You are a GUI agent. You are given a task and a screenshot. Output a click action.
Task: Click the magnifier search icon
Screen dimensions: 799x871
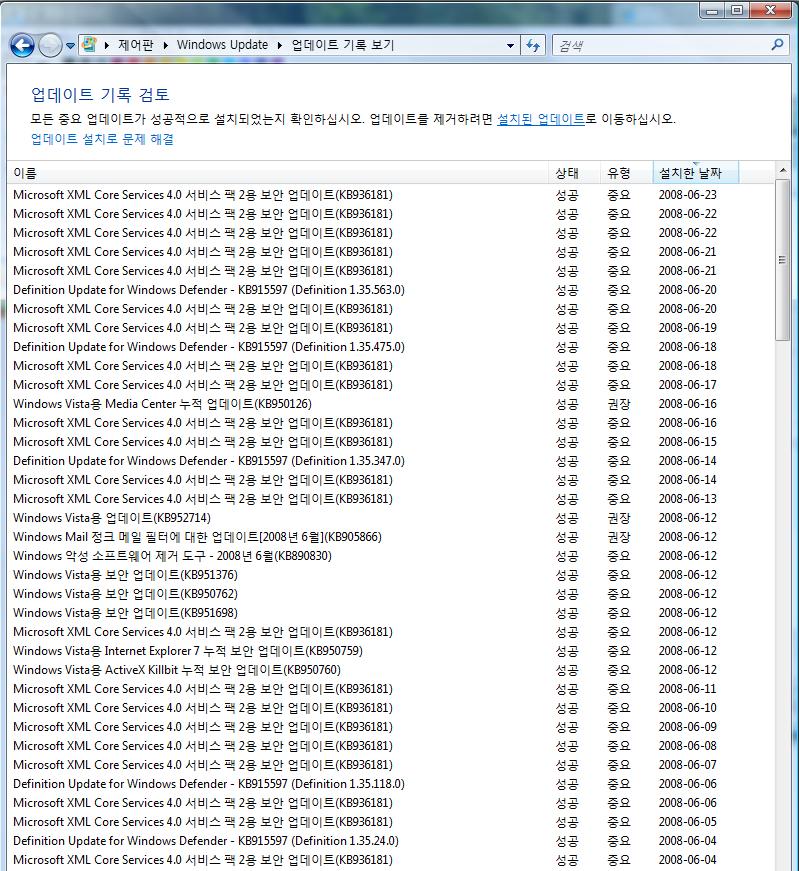pos(778,44)
